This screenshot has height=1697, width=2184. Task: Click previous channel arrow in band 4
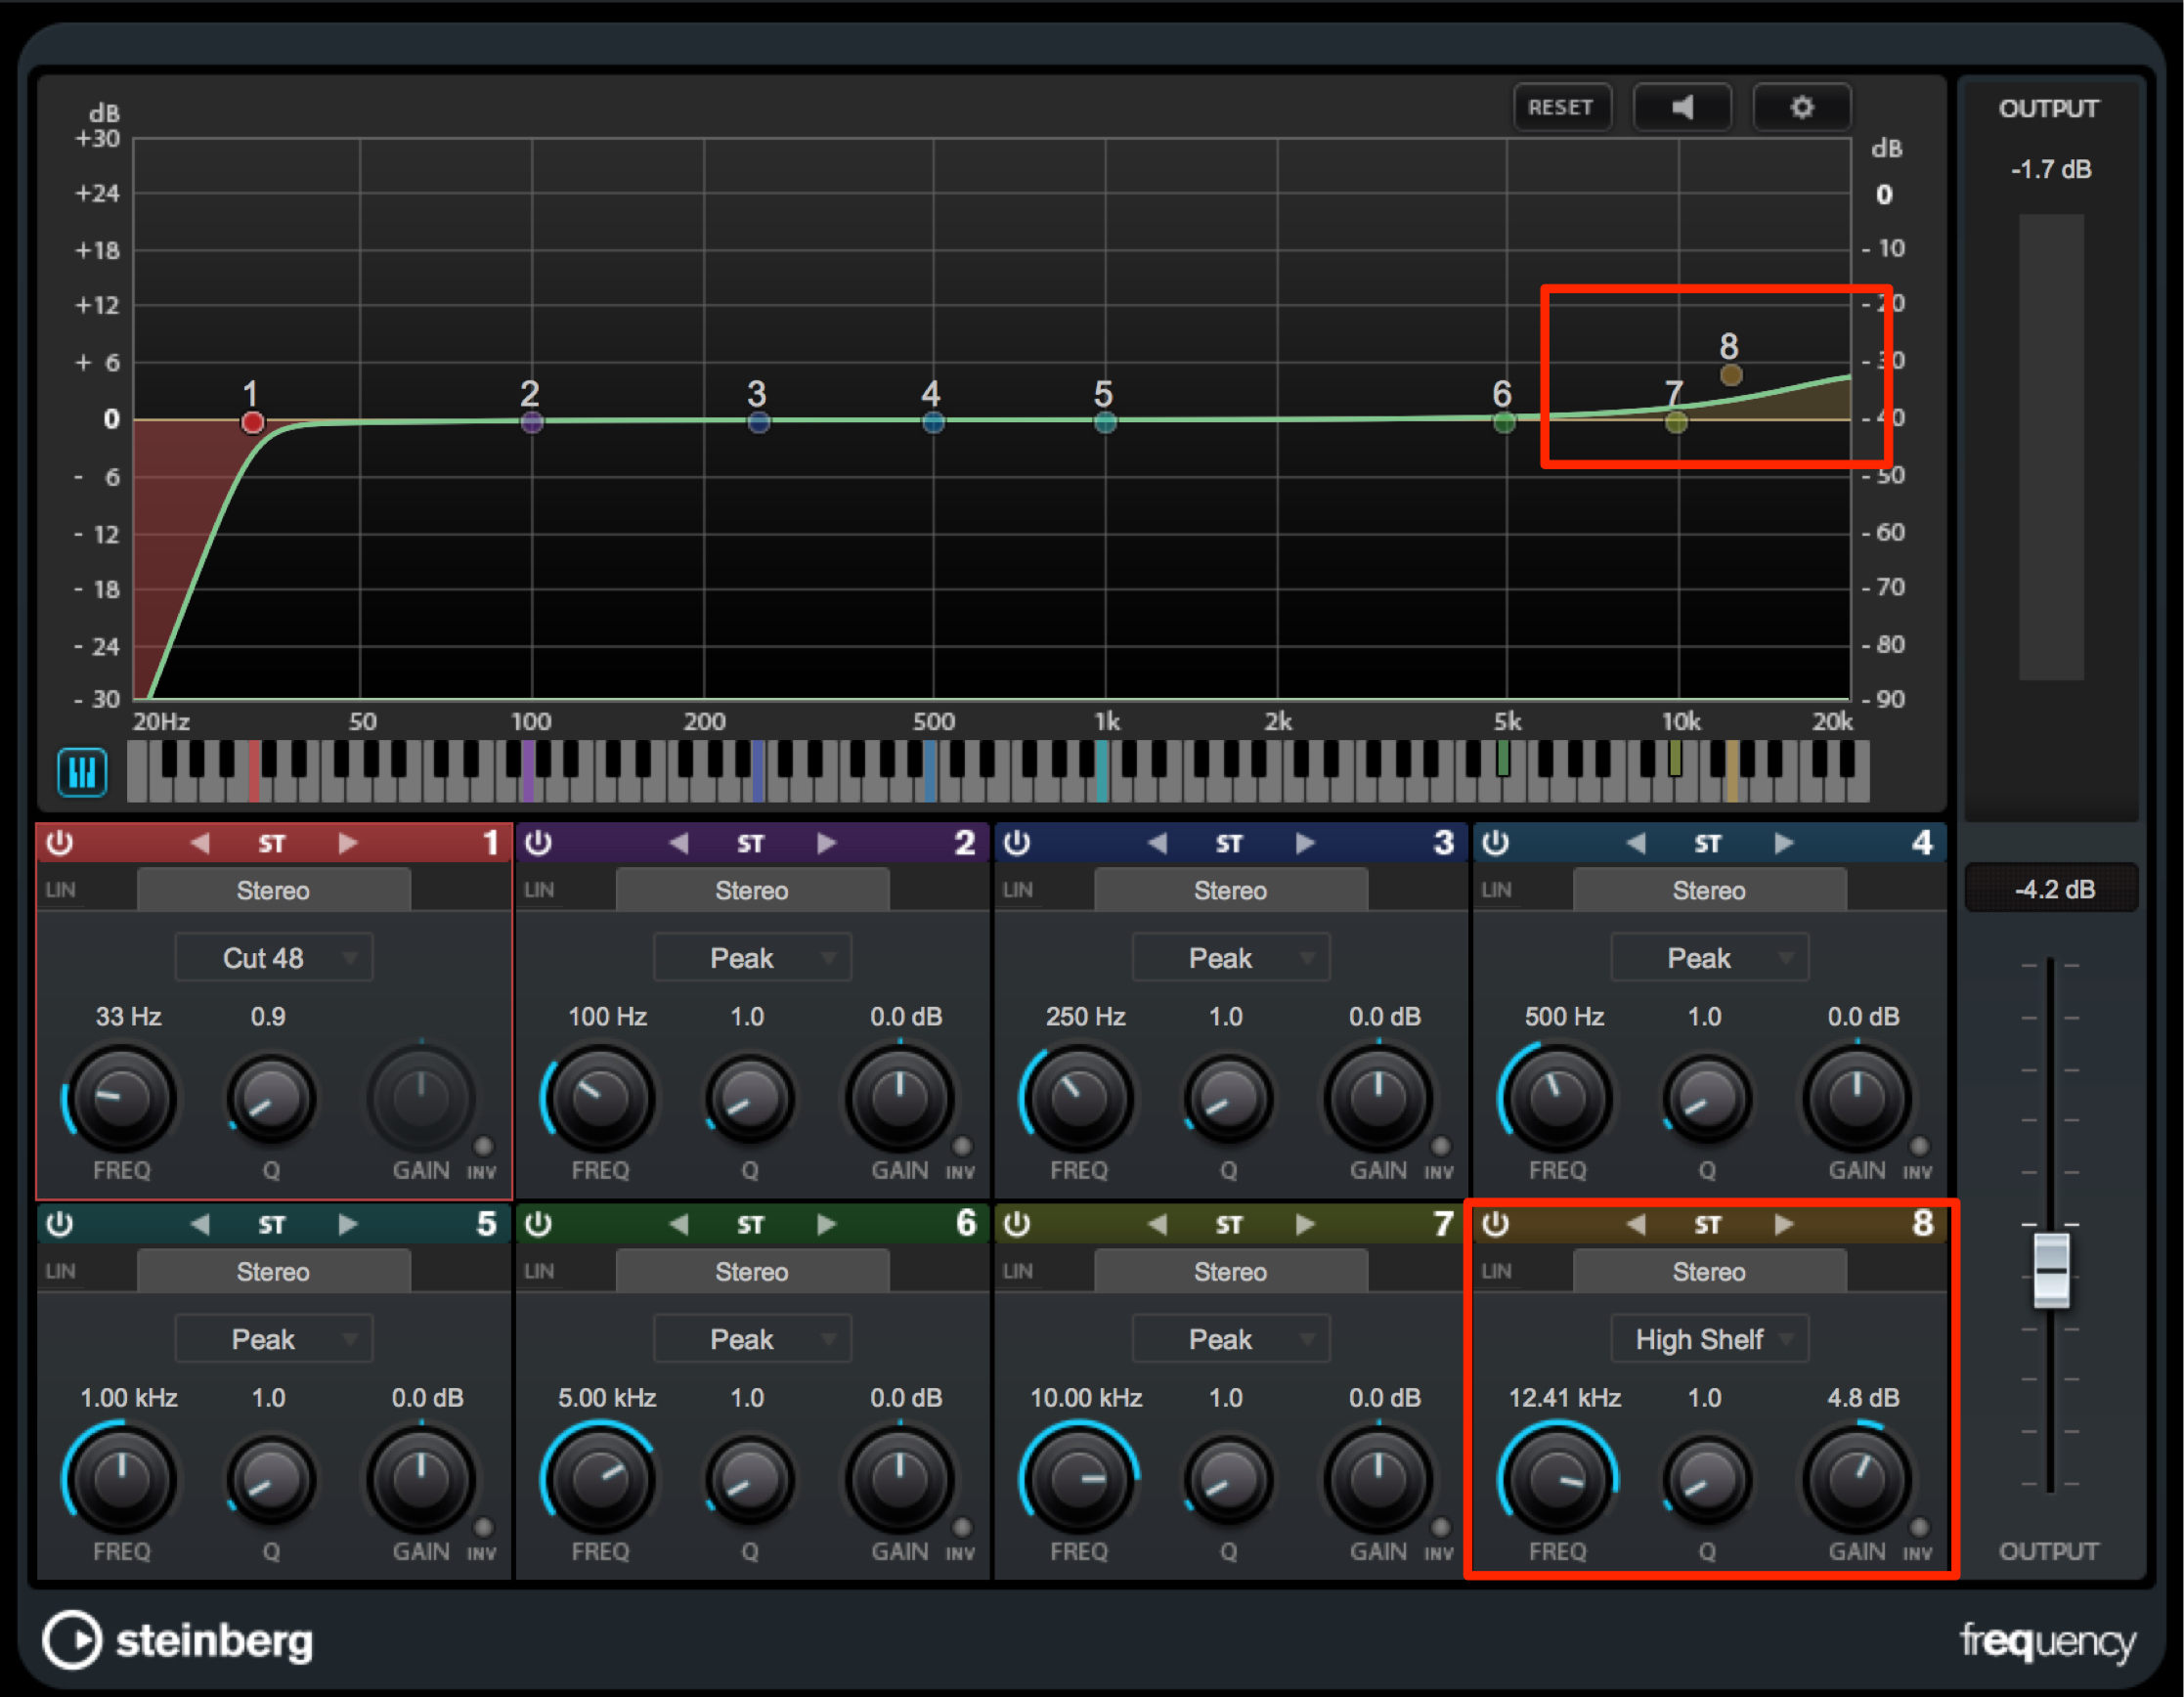[x=1636, y=843]
